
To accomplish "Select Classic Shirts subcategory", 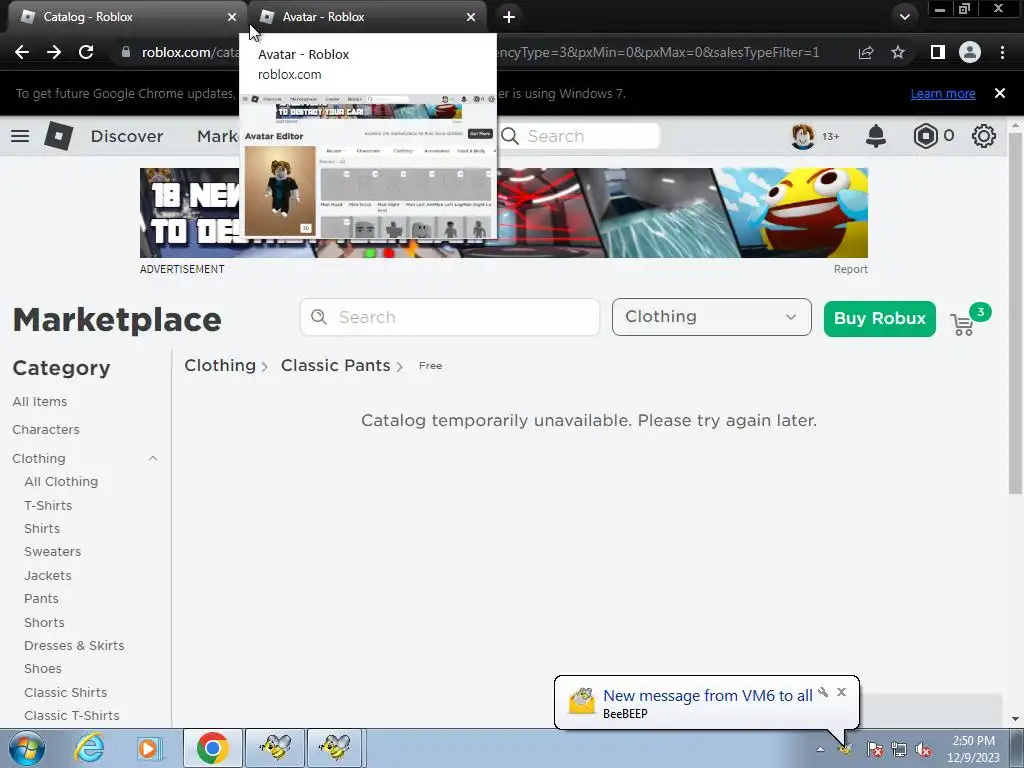I will click(x=65, y=692).
